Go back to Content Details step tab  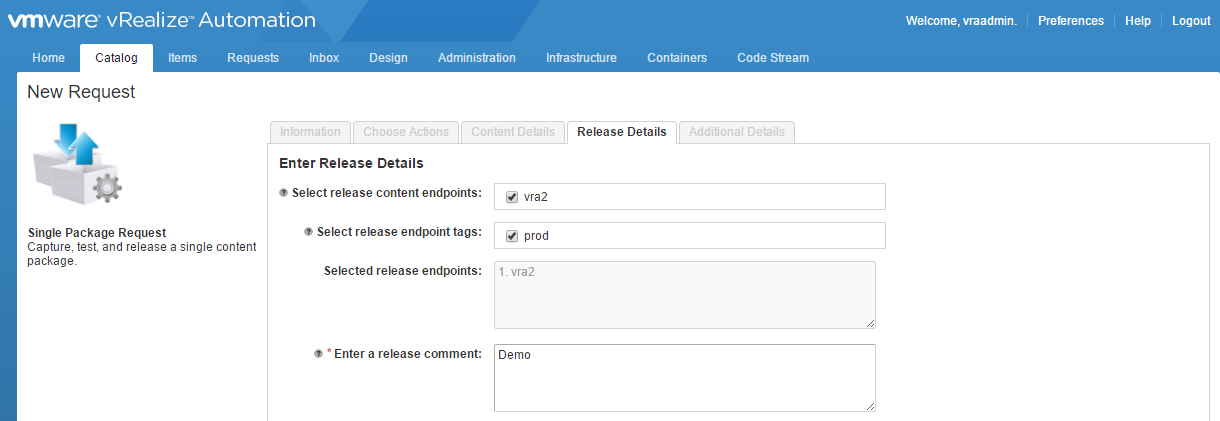coord(512,132)
